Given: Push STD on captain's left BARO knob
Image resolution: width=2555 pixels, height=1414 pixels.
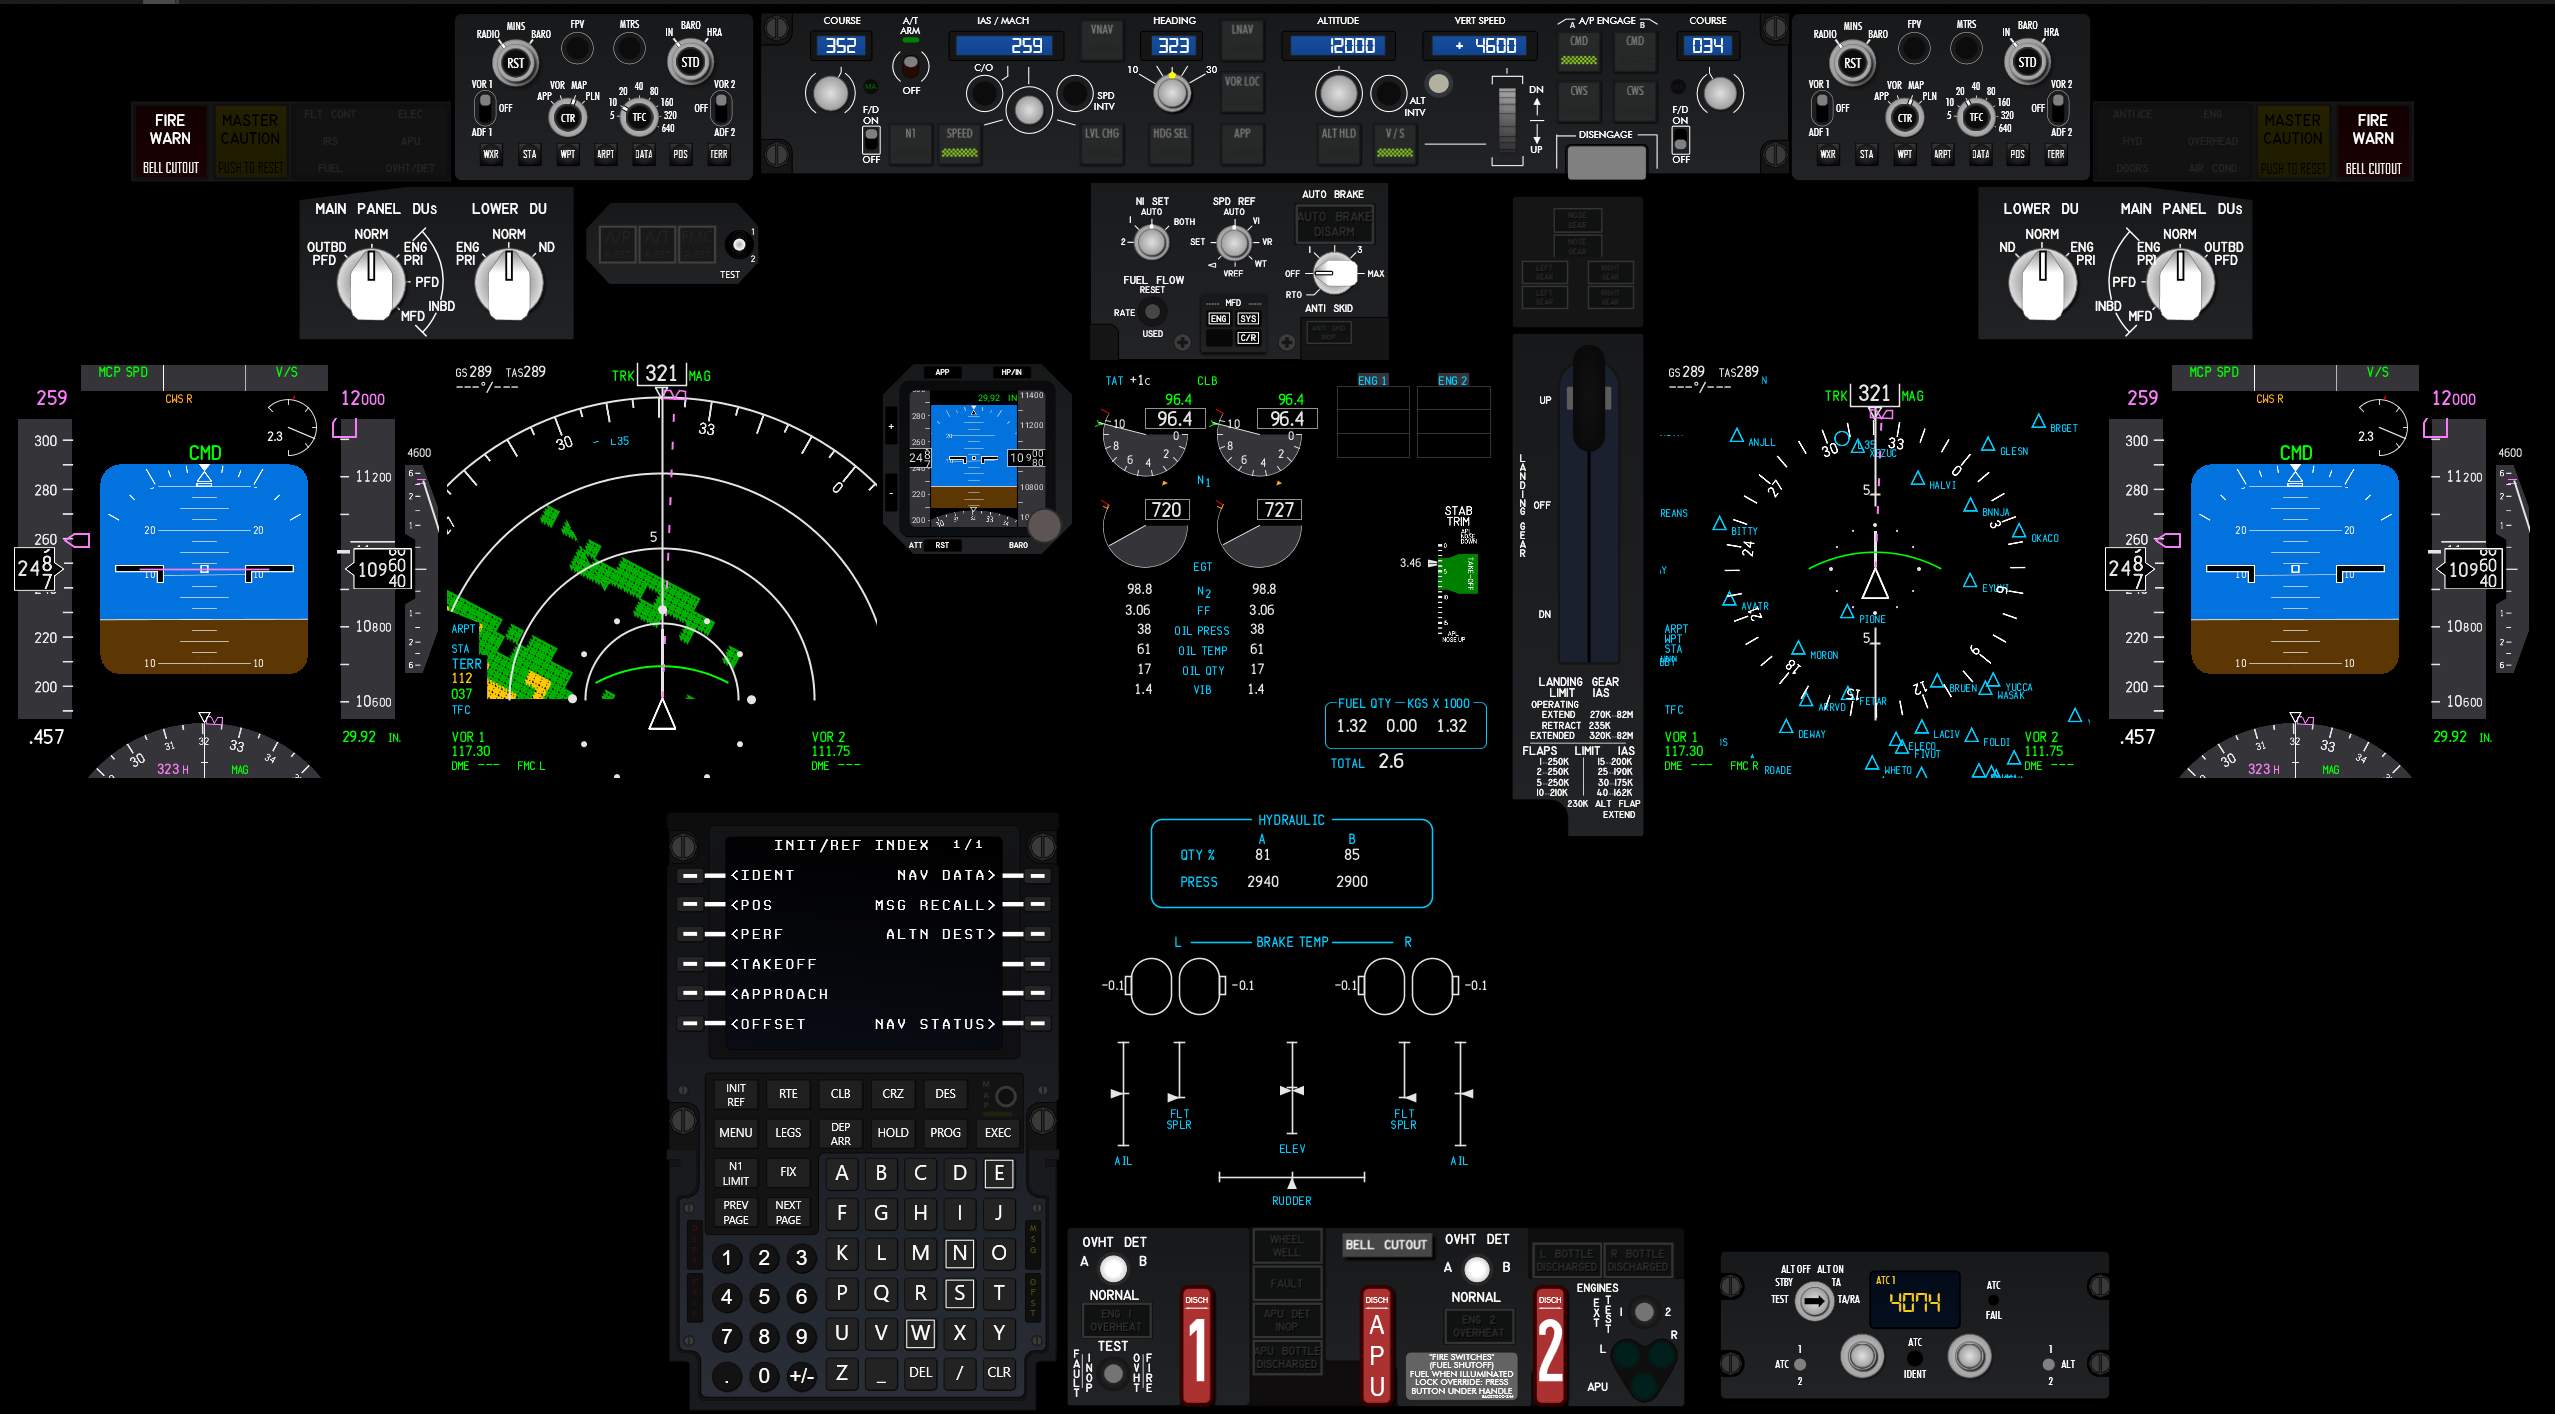Looking at the screenshot, I should pyautogui.click(x=690, y=62).
